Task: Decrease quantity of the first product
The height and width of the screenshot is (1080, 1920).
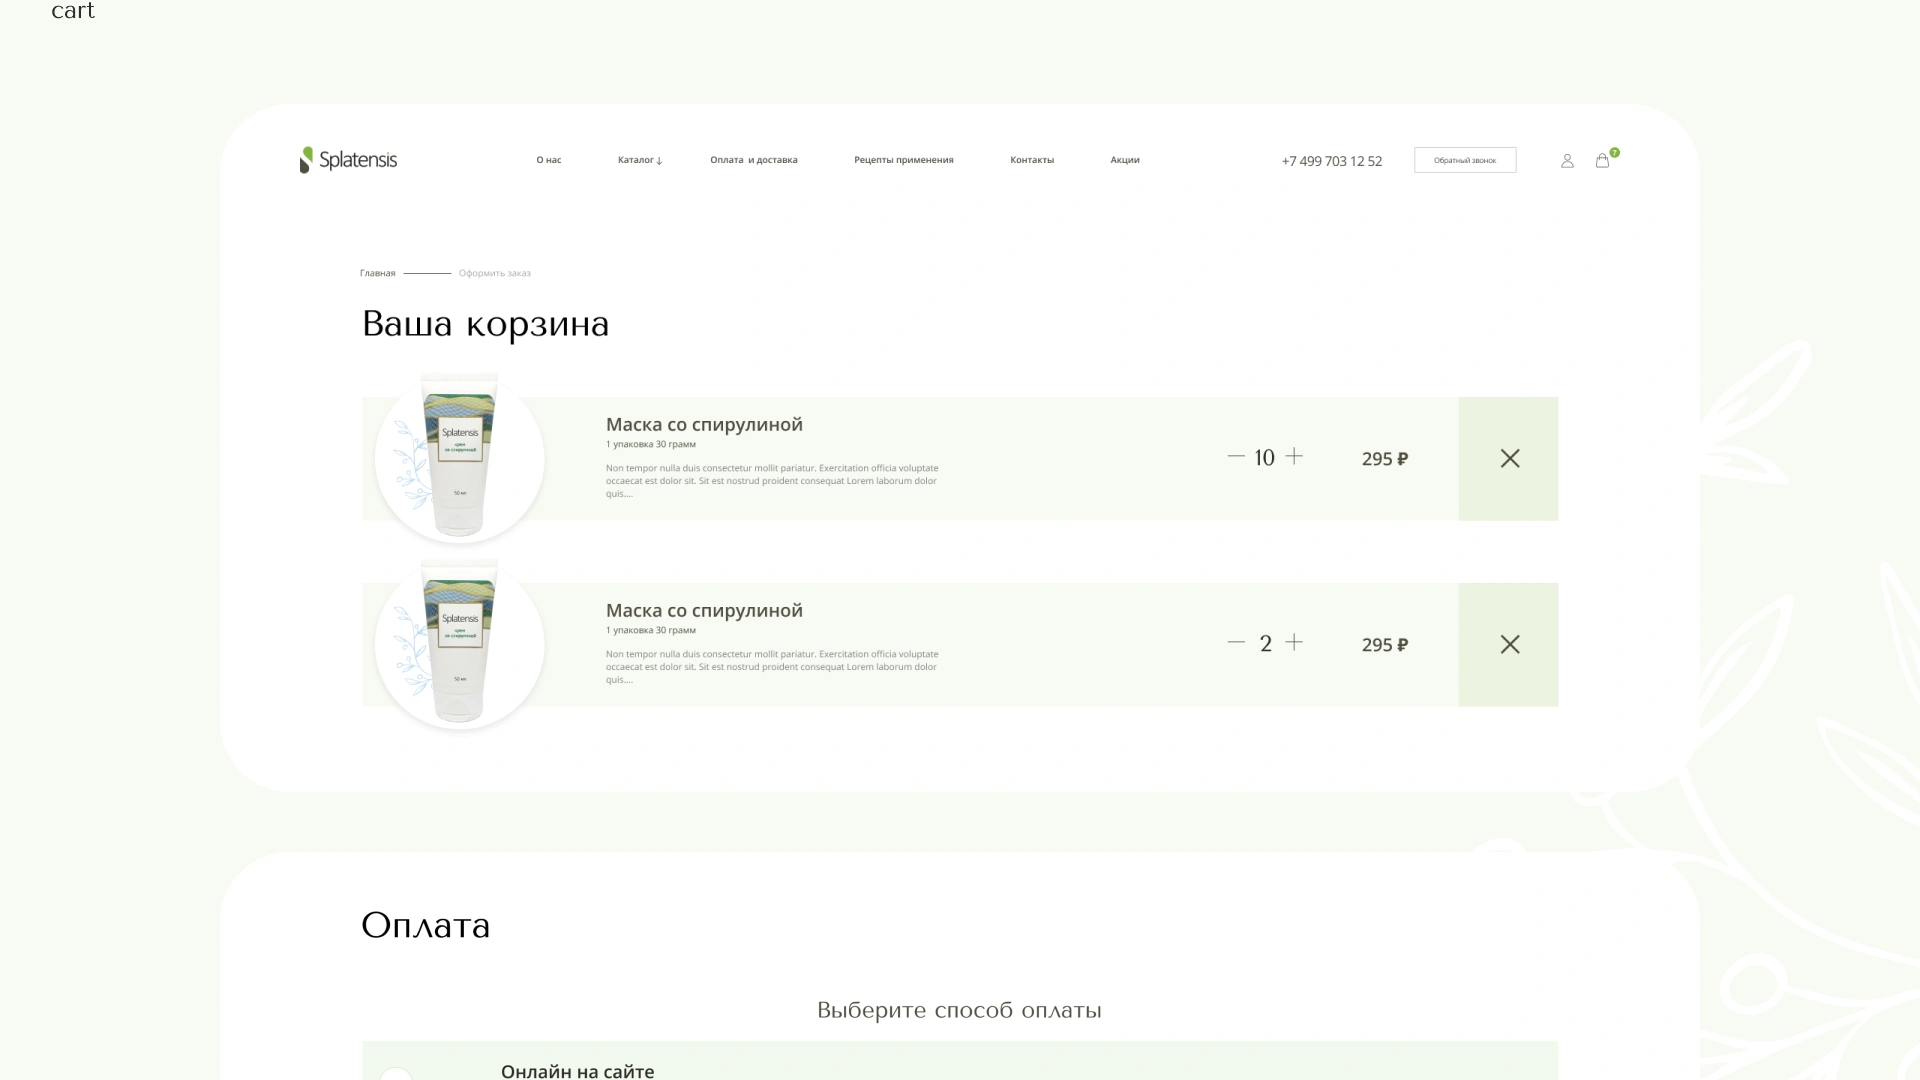Action: [1236, 457]
